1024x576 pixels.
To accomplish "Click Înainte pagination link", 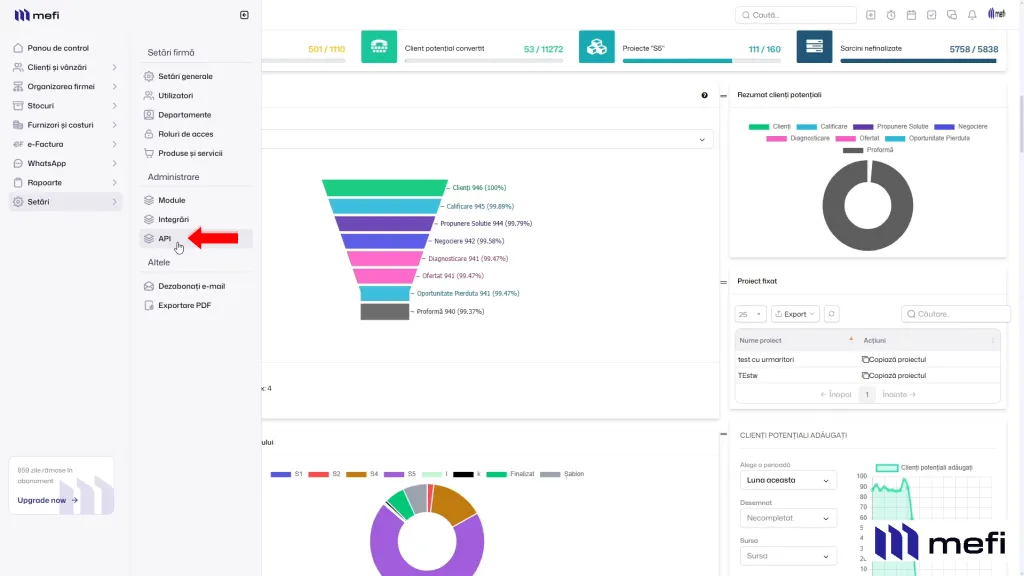I will (x=899, y=394).
